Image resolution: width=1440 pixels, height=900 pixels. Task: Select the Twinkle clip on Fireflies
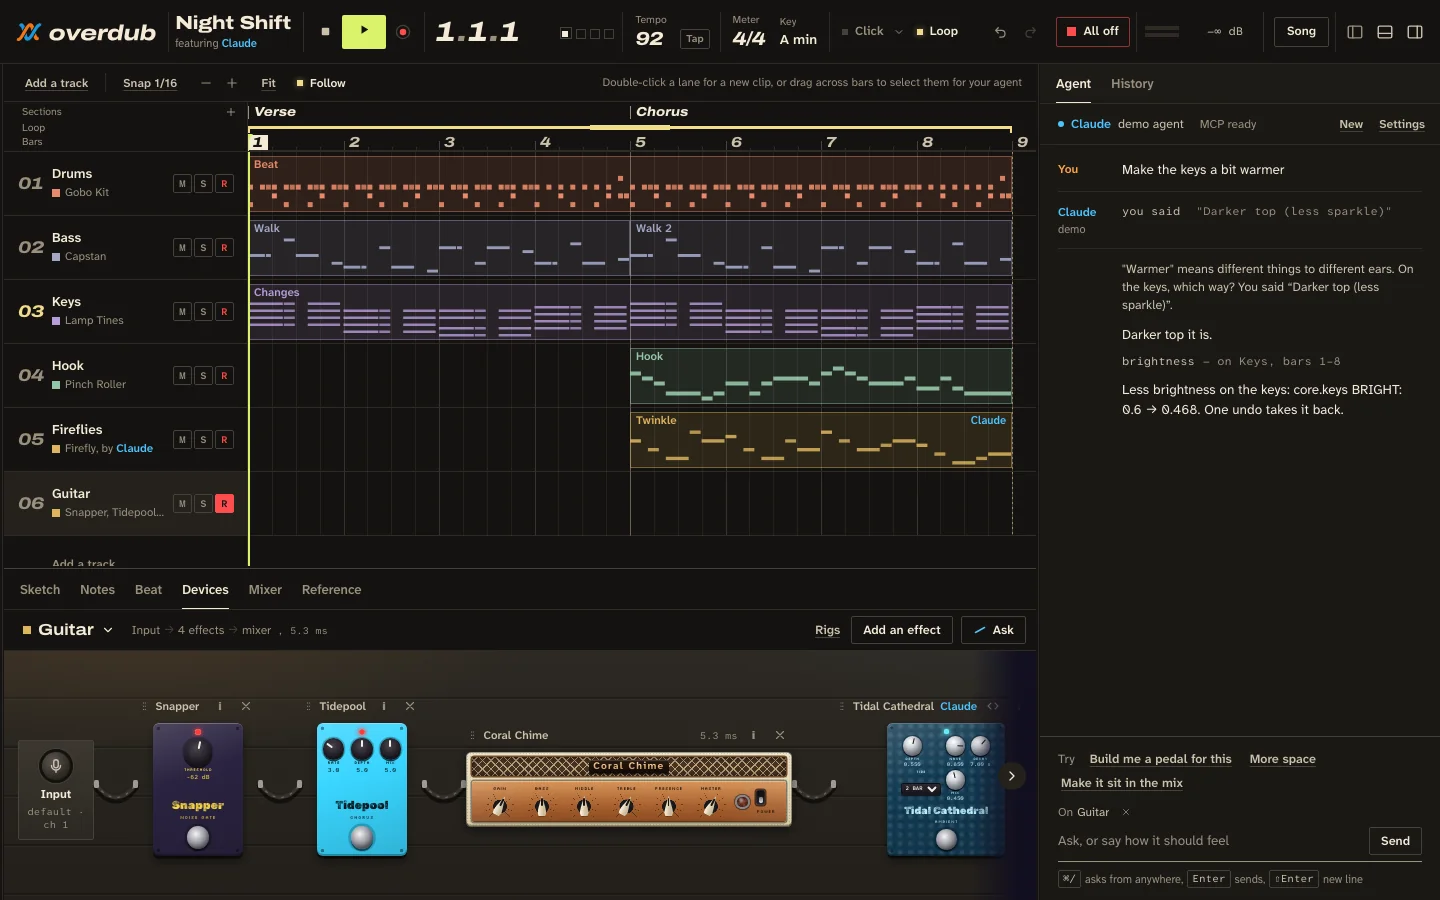pos(821,440)
